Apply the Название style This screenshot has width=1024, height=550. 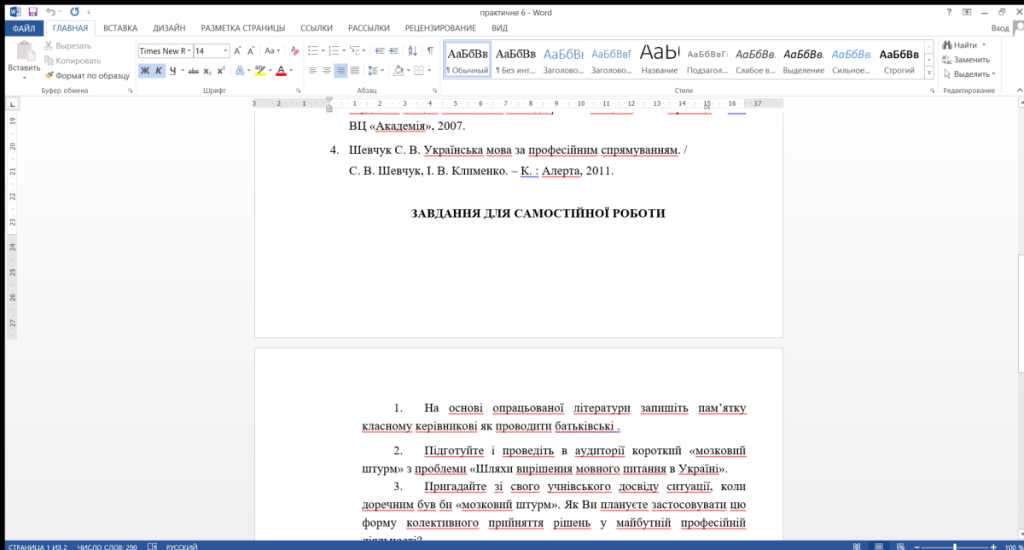coord(660,59)
